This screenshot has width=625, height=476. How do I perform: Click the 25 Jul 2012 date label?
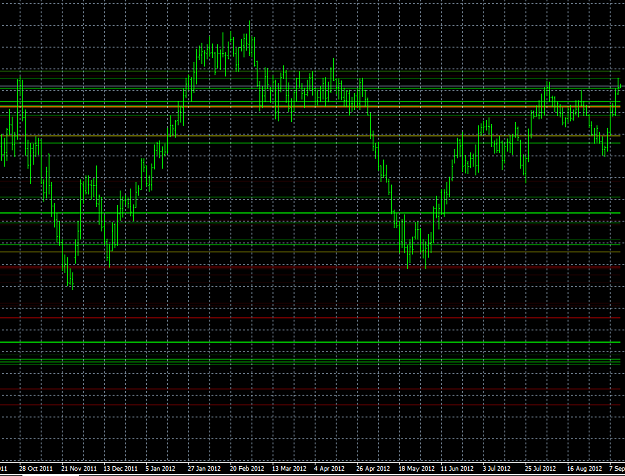tap(540, 468)
